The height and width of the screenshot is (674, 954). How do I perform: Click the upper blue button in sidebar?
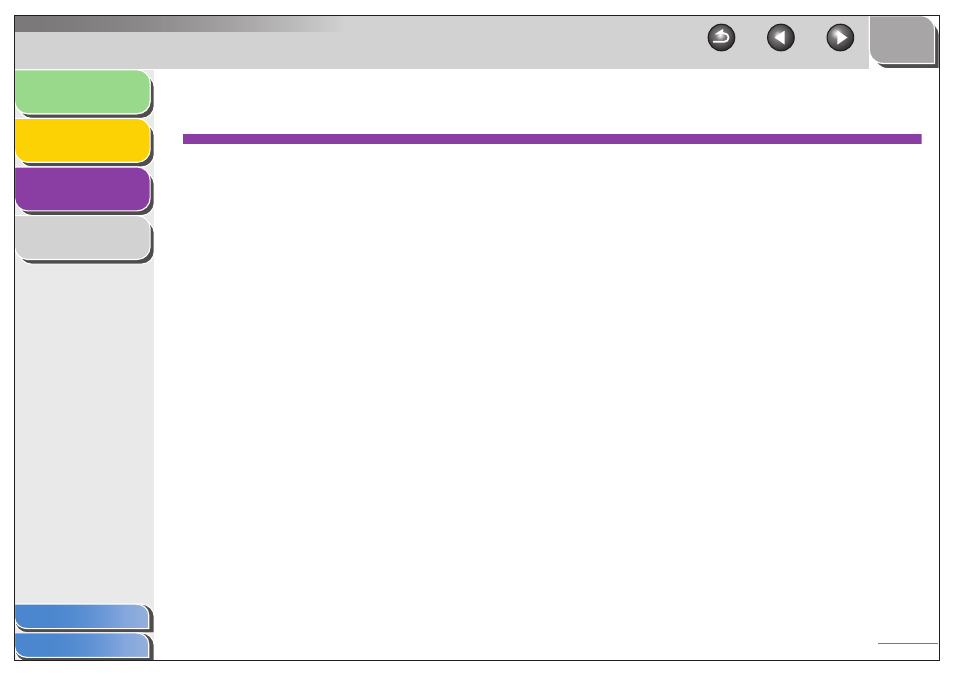82,617
